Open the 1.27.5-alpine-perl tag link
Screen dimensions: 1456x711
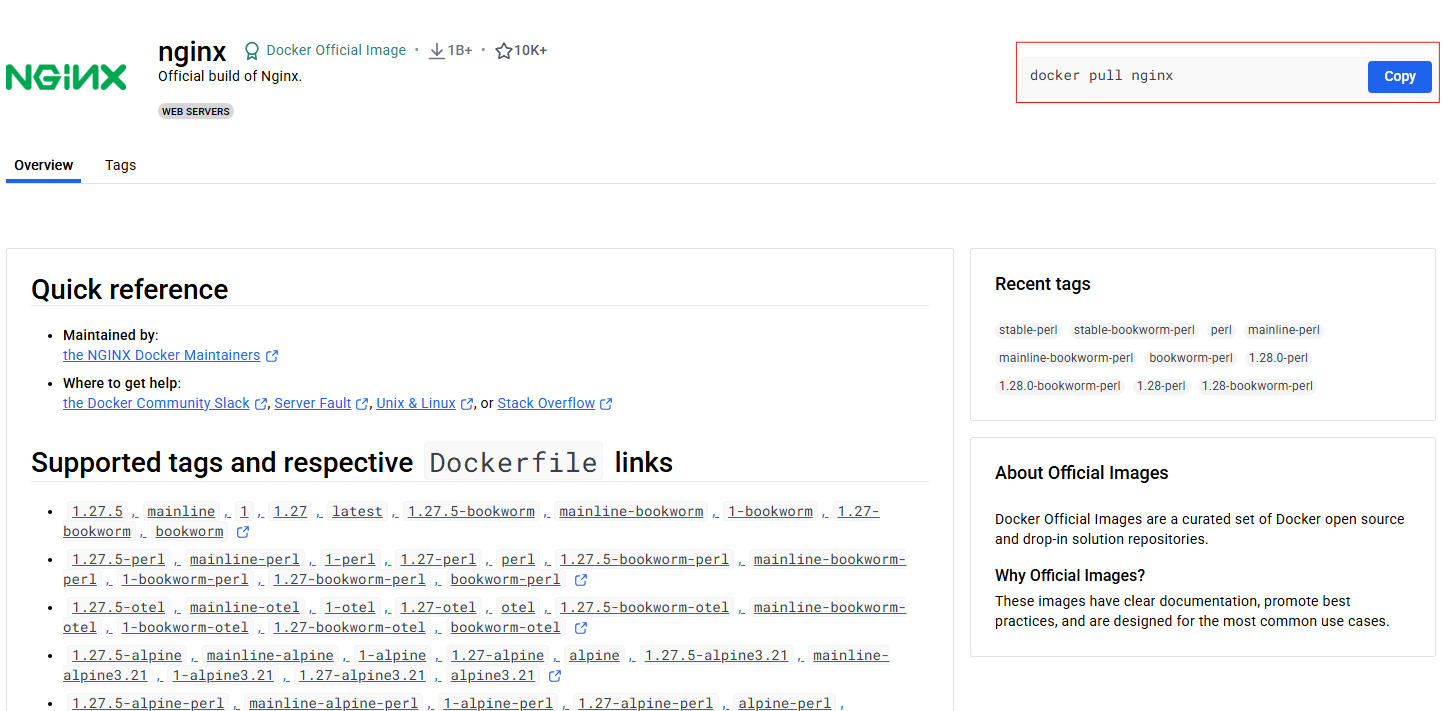pyautogui.click(x=148, y=704)
